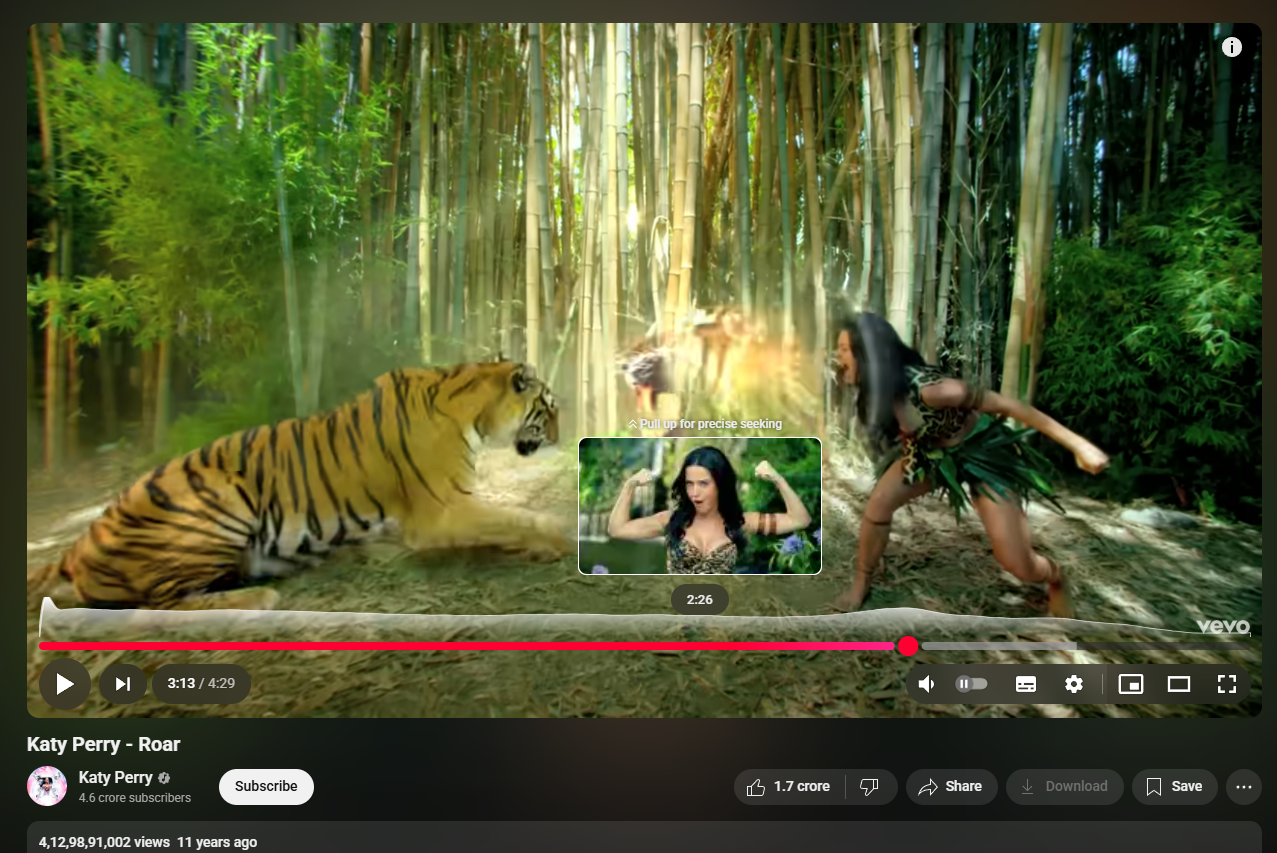Open the more actions three-dot menu
Screen dimensions: 1277x853
point(1243,787)
